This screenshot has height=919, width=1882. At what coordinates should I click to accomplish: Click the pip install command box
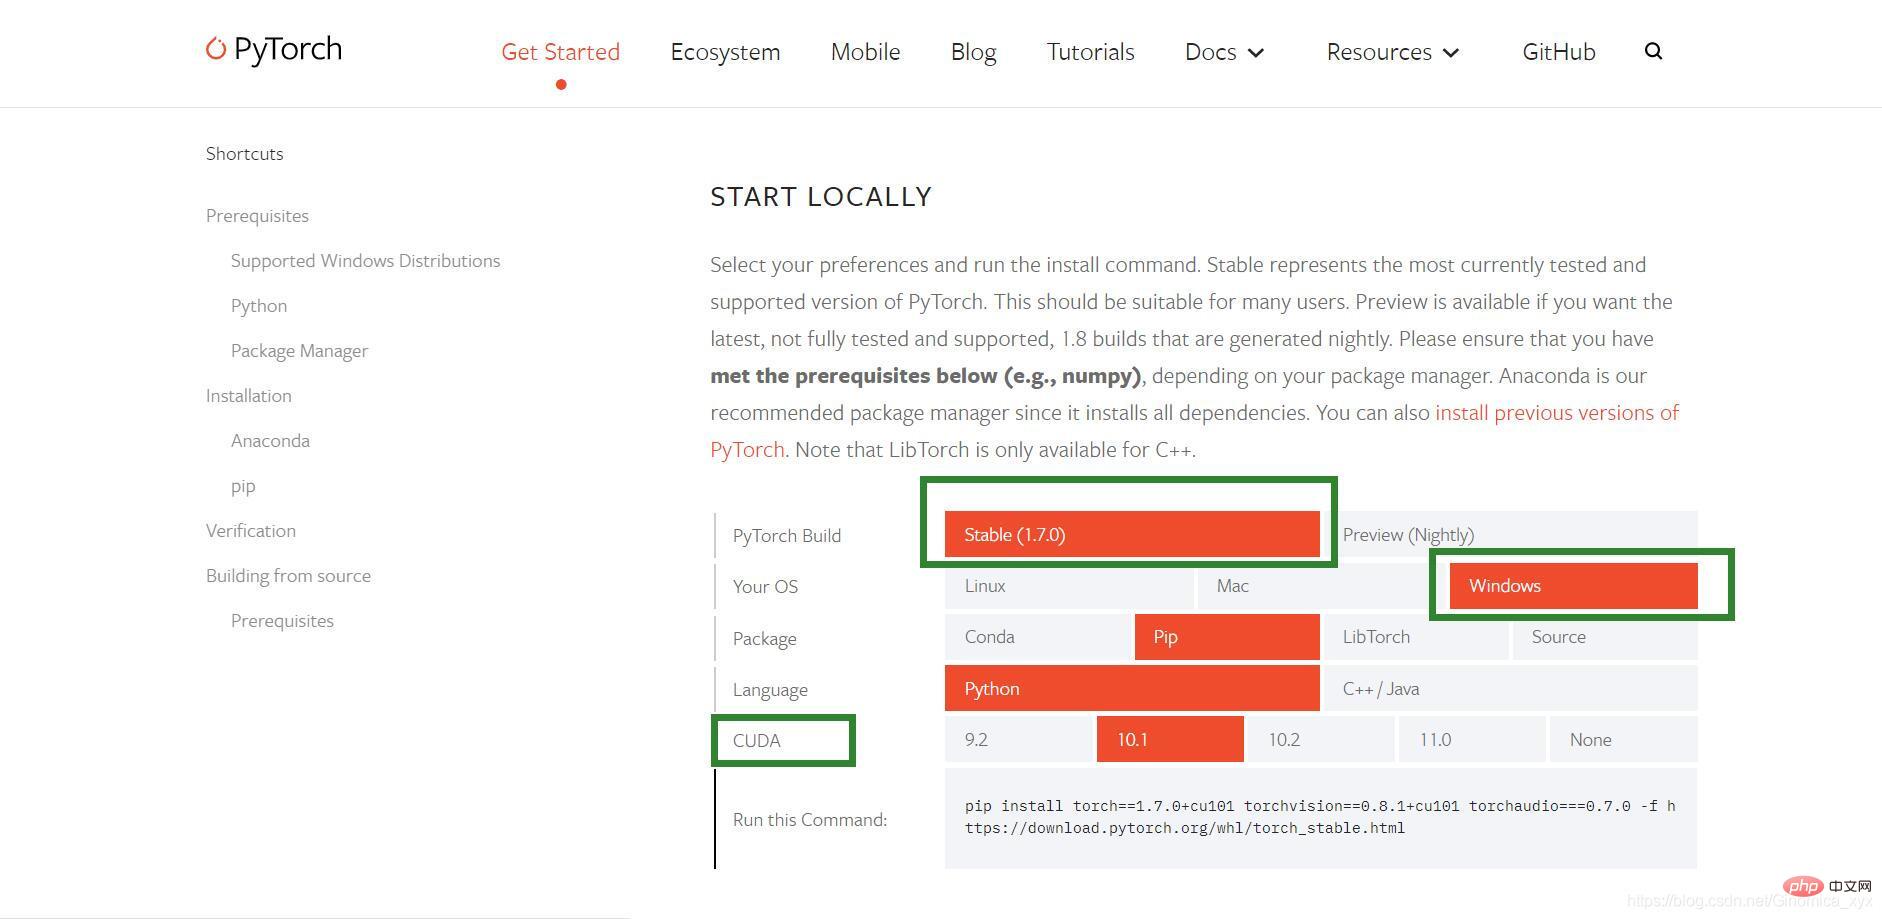click(x=1320, y=817)
